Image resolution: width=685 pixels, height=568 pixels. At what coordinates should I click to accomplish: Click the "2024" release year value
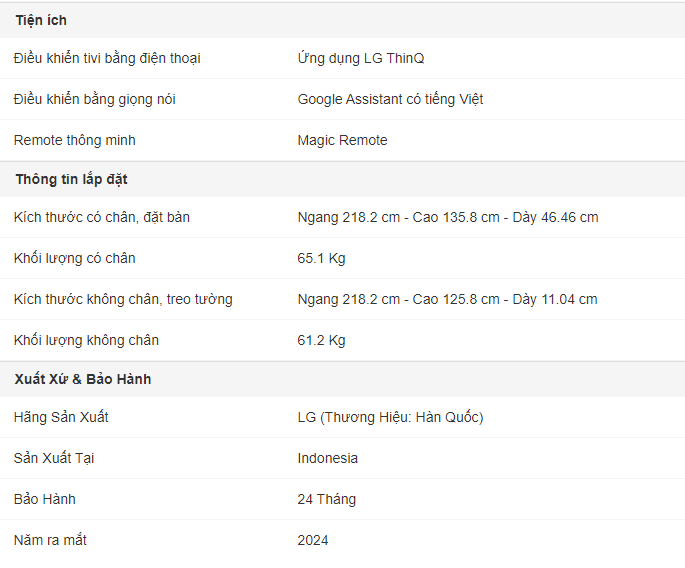313,540
